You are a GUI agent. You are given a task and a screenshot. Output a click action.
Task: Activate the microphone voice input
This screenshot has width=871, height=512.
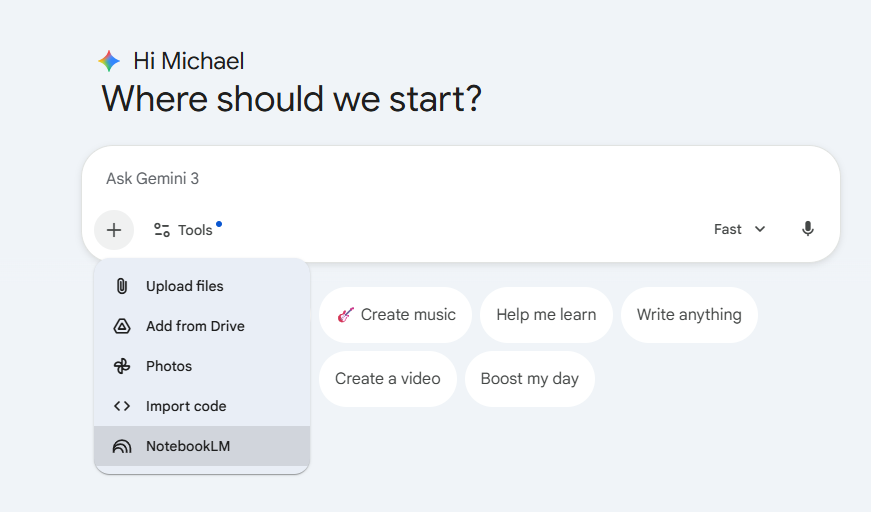point(808,229)
